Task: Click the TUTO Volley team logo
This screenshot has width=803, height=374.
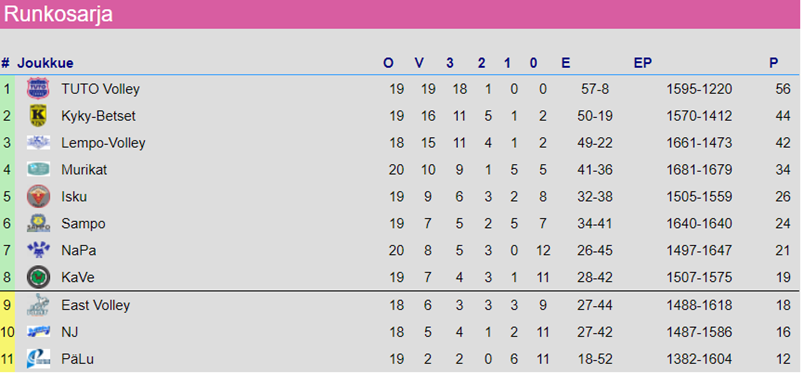Action: [38, 89]
